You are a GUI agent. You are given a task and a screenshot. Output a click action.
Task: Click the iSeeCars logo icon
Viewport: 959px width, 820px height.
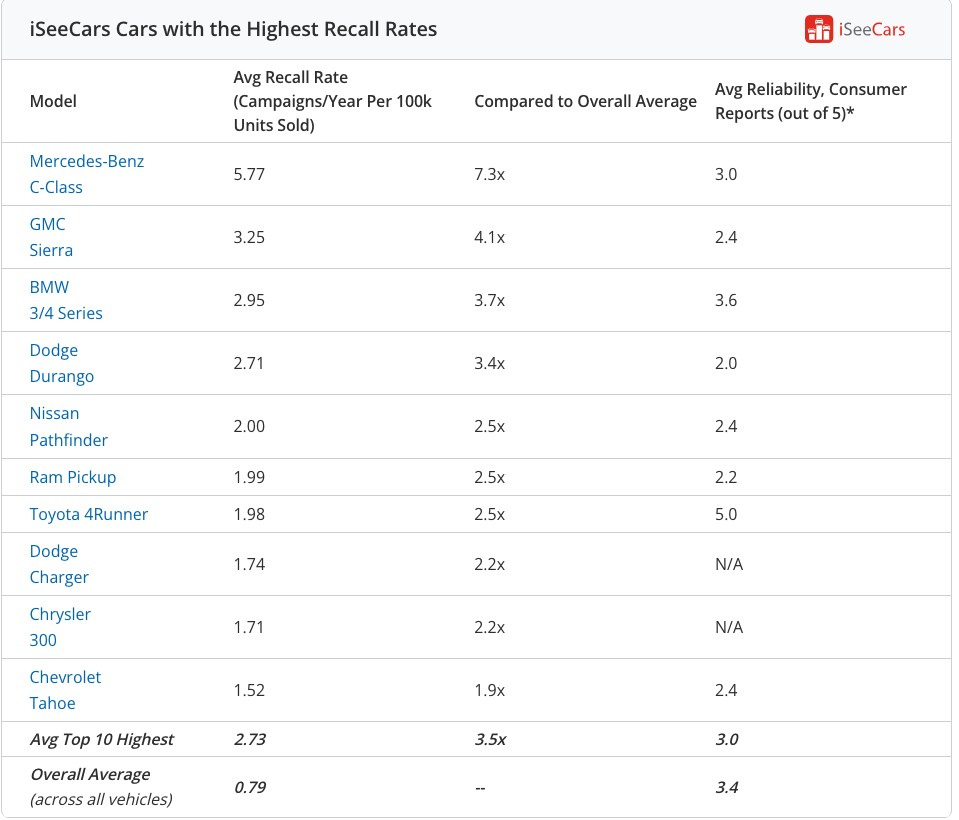point(819,29)
